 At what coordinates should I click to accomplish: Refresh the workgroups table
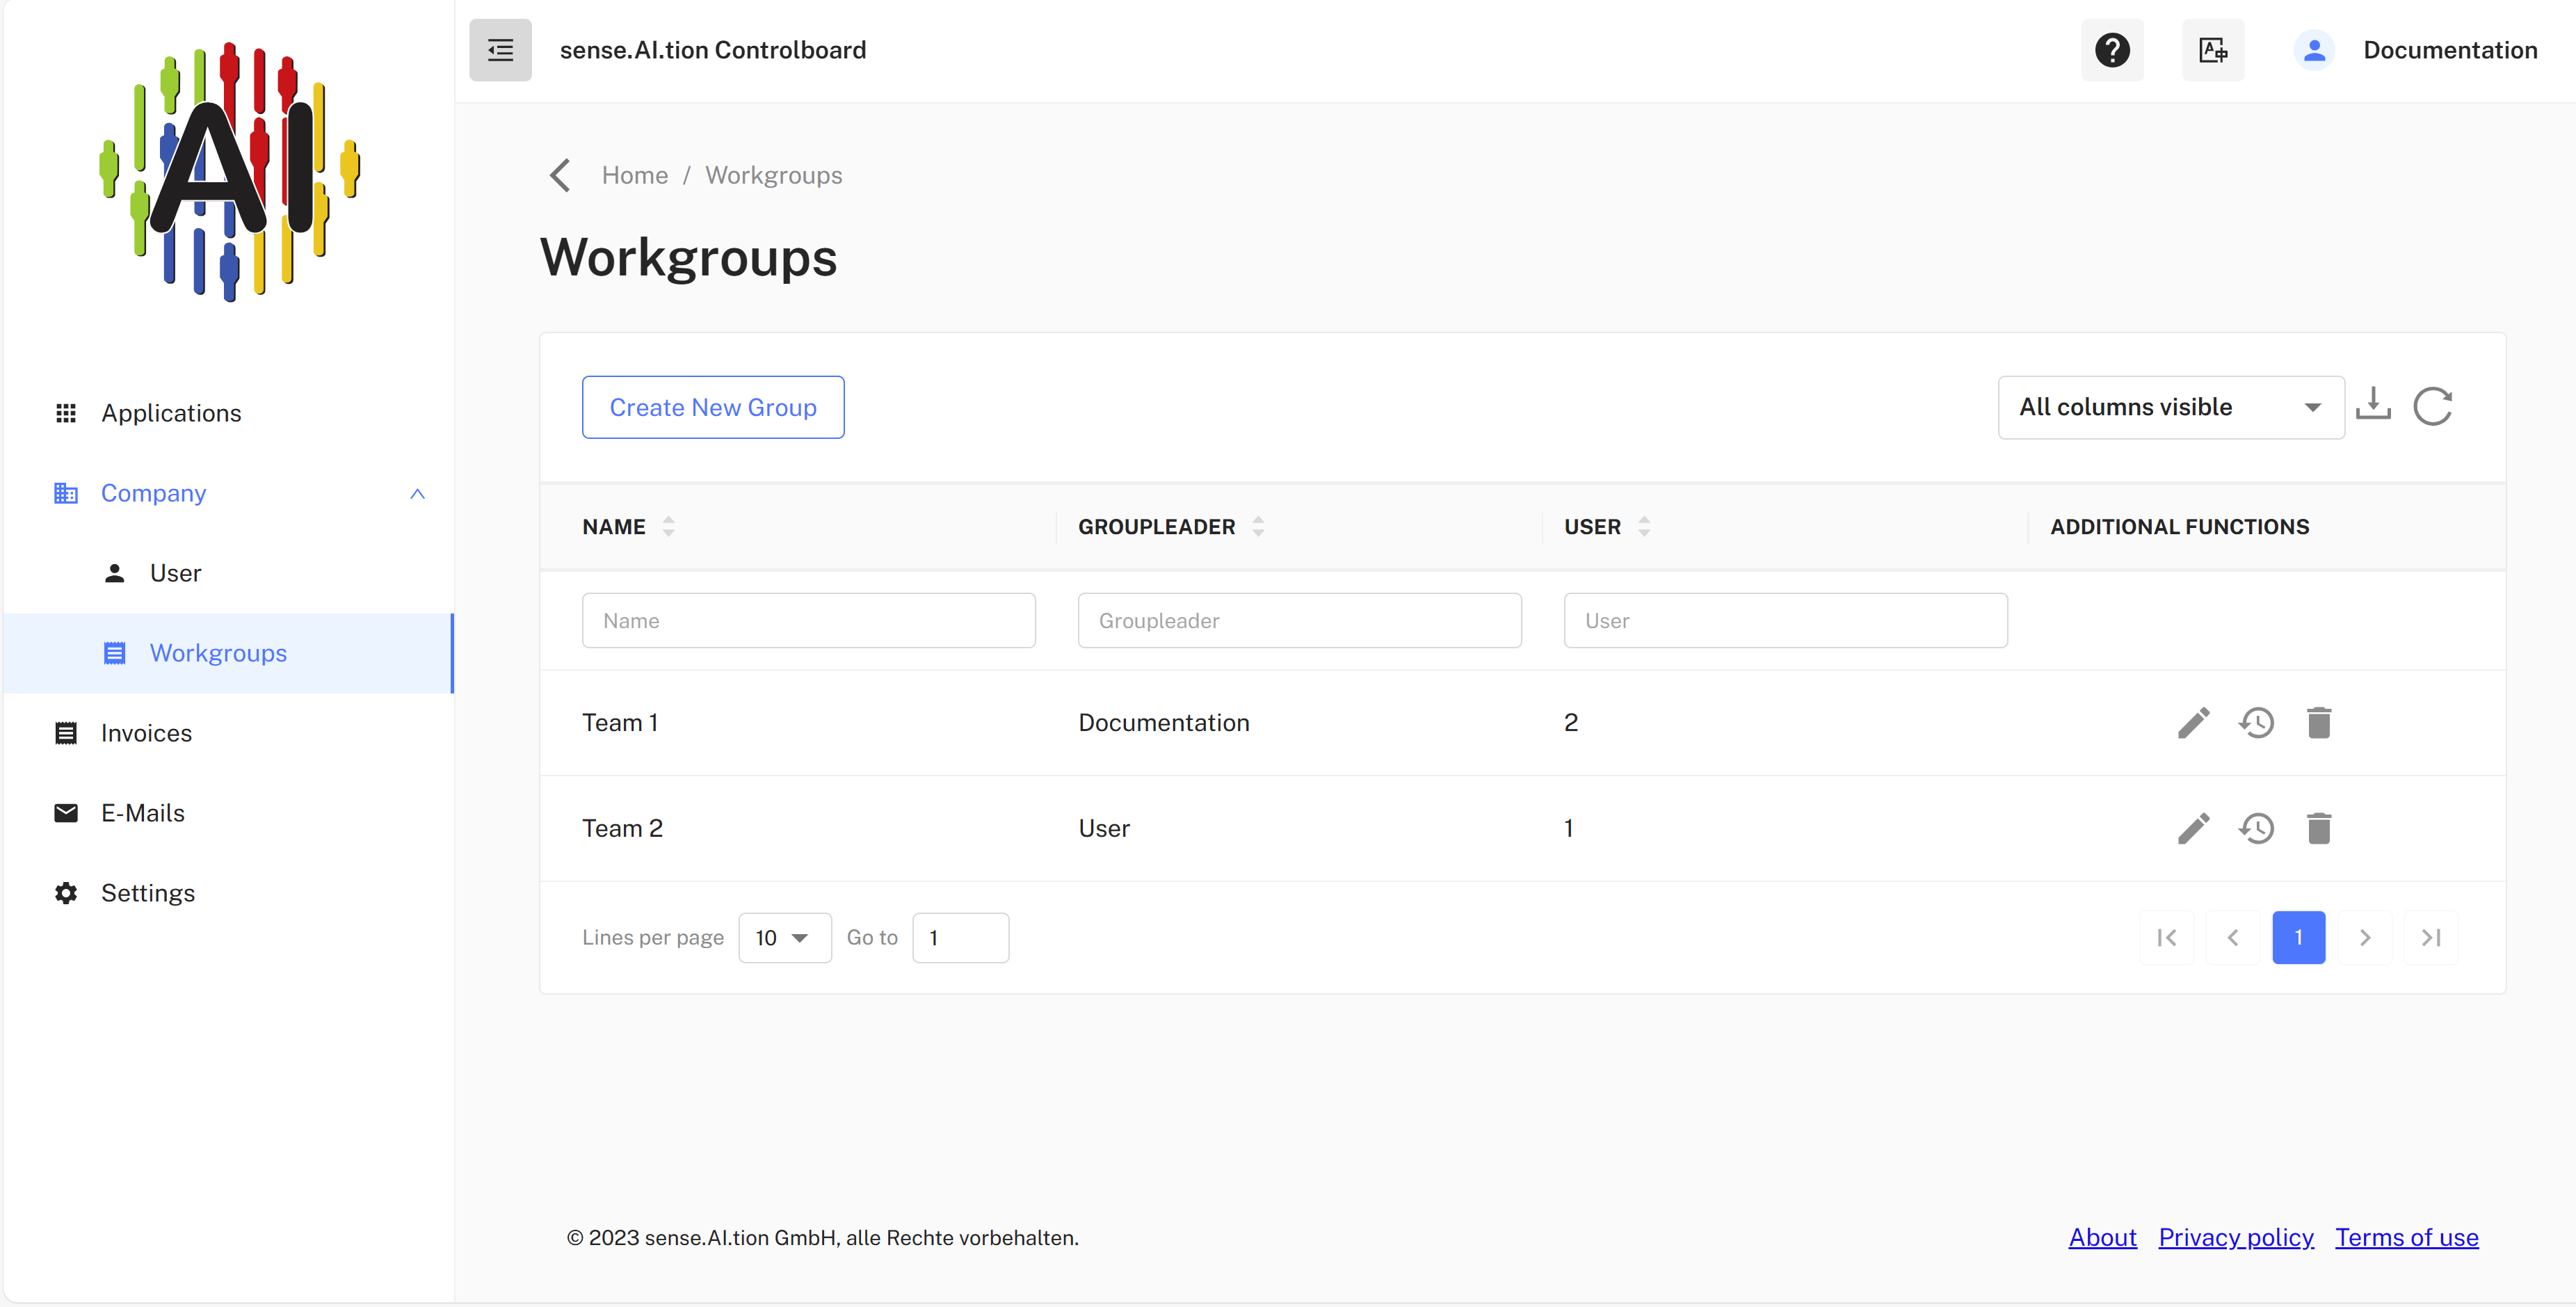[2432, 407]
